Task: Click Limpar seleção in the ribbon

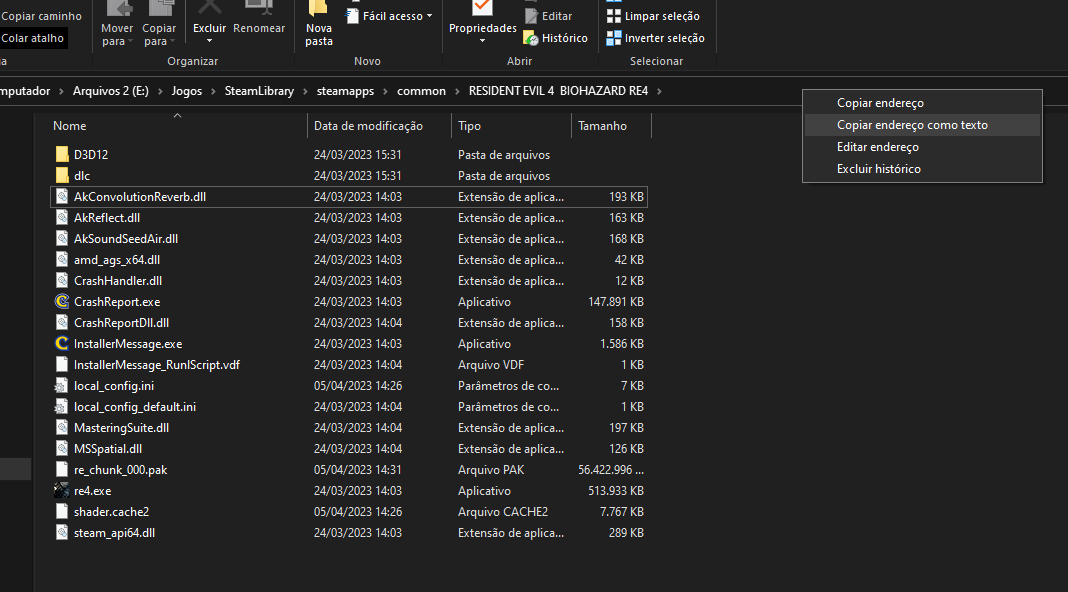Action: (653, 16)
